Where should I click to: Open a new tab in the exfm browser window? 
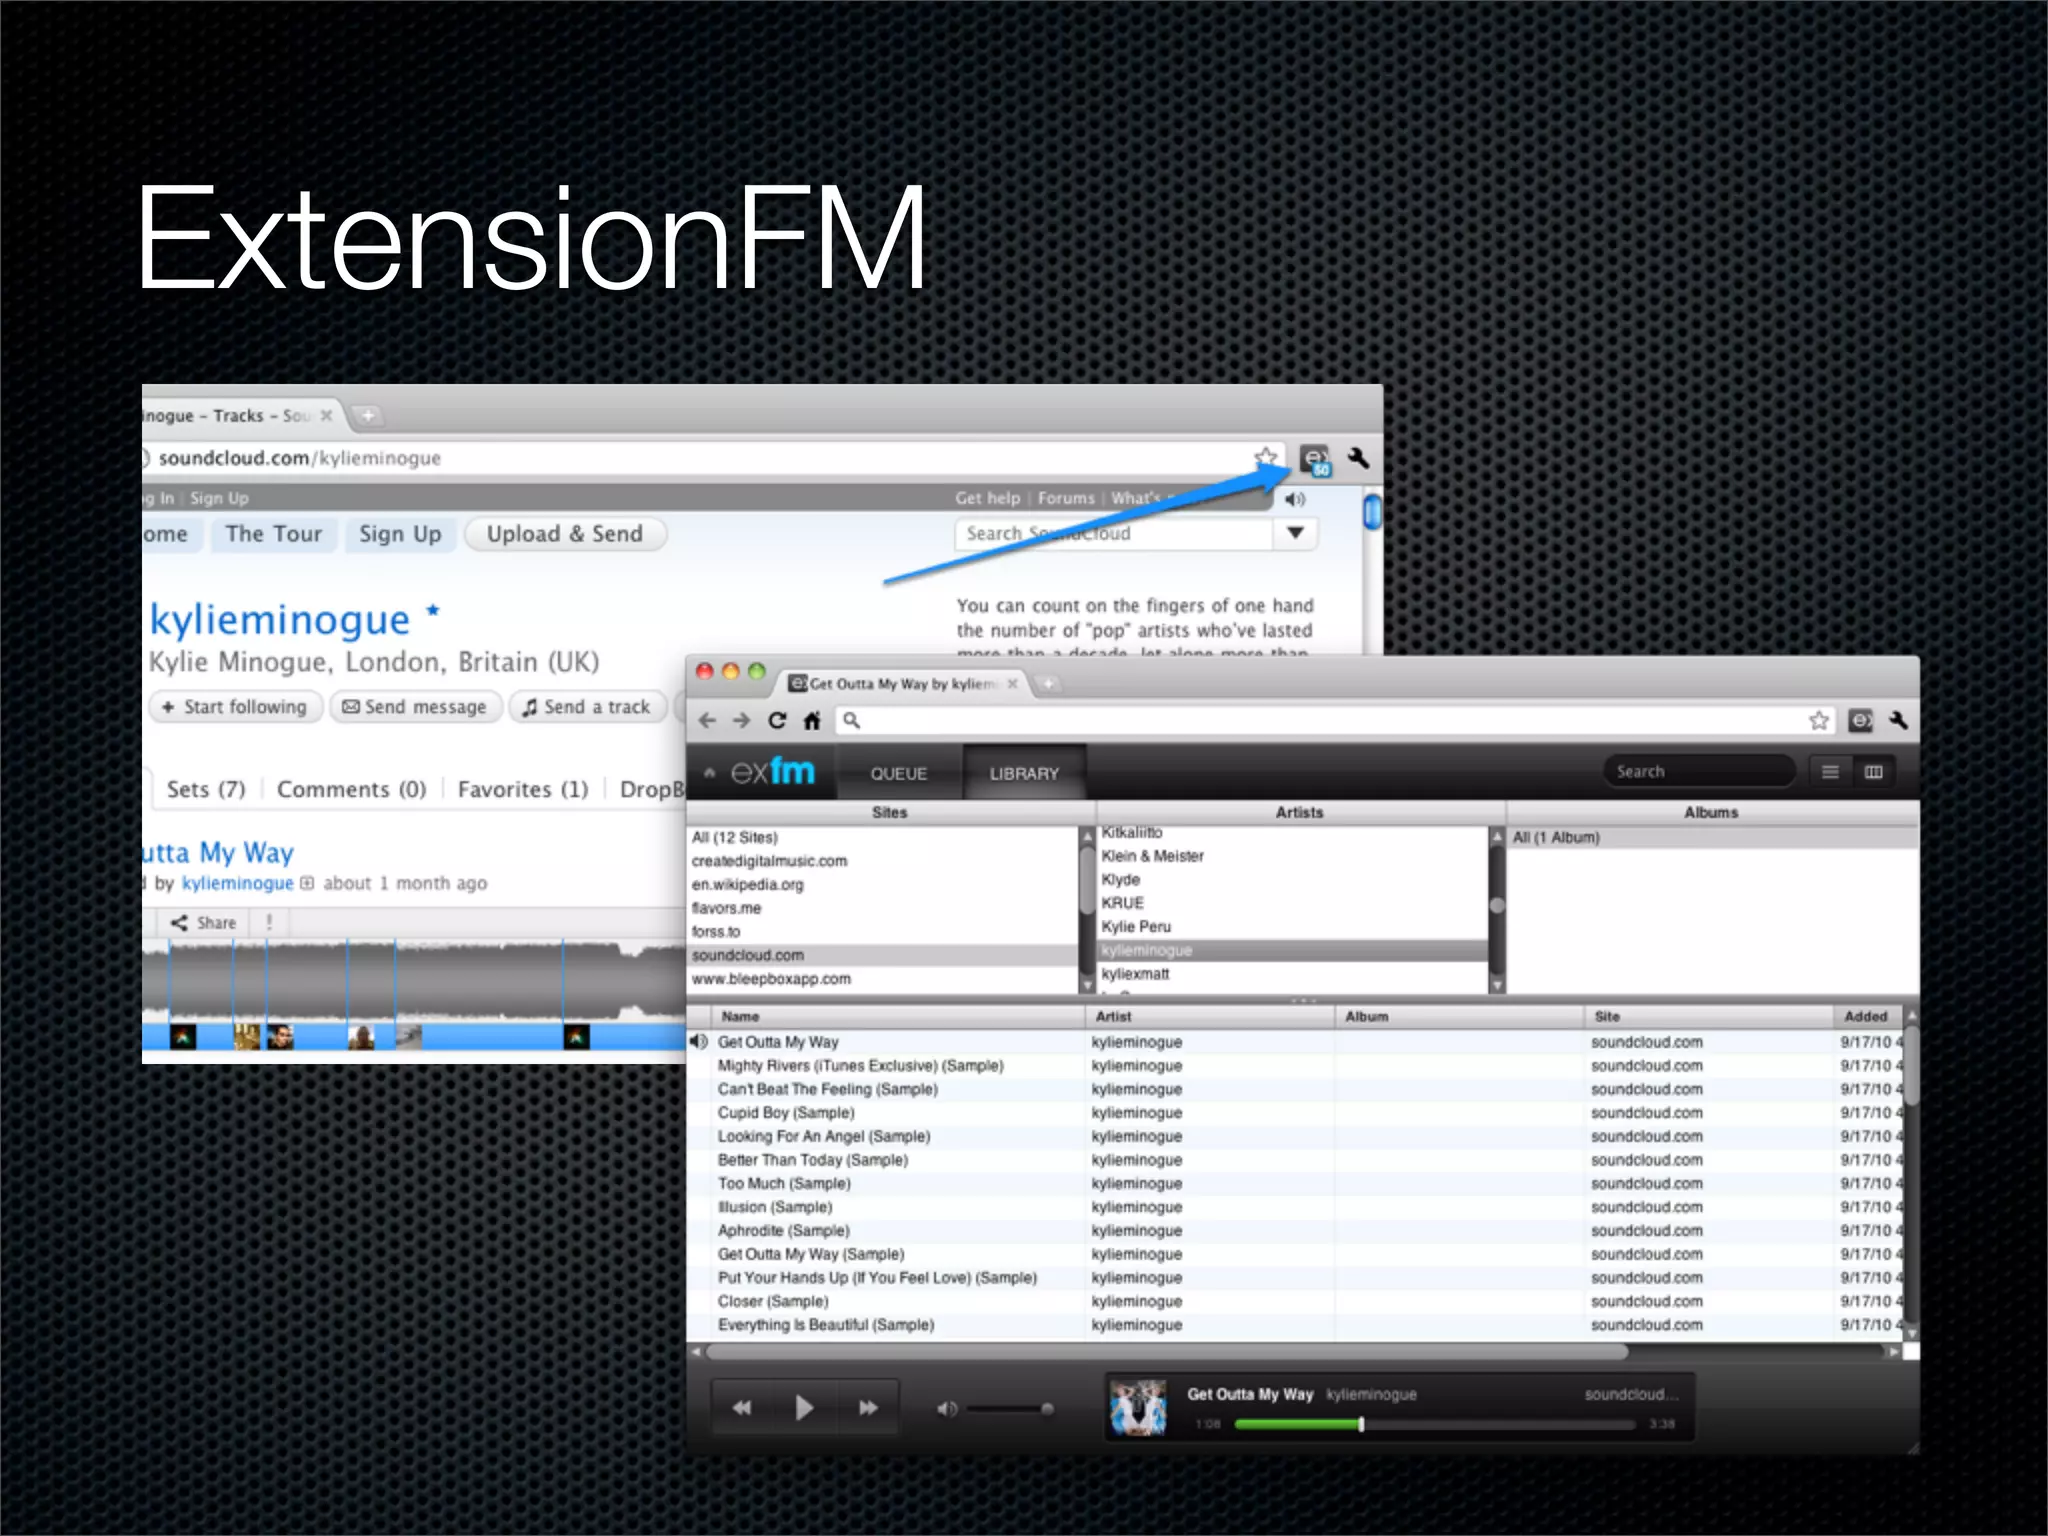1047,684
